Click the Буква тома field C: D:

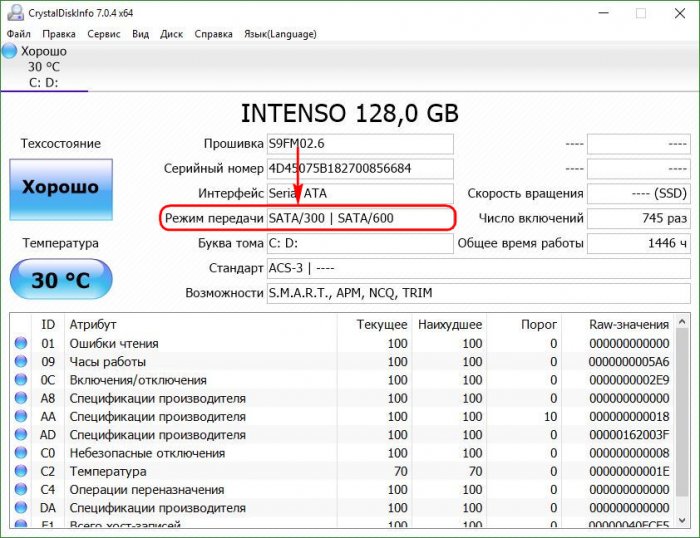coord(360,243)
